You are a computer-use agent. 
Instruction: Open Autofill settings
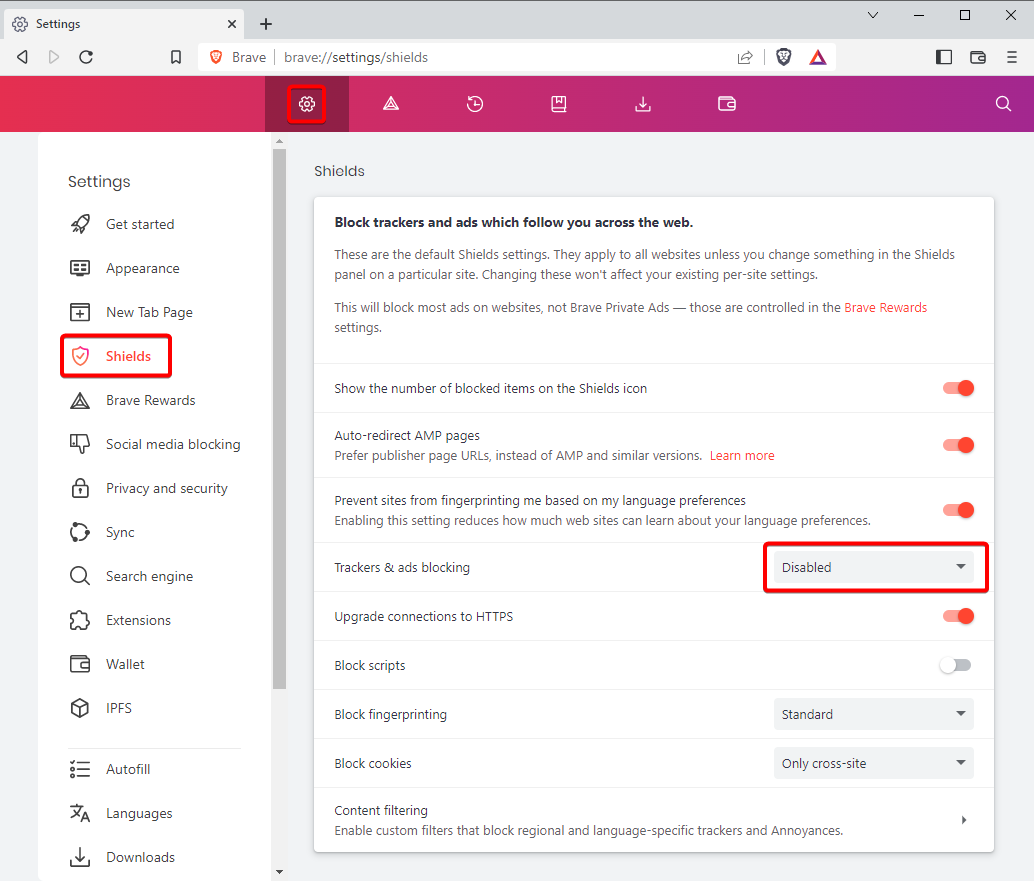coord(128,770)
